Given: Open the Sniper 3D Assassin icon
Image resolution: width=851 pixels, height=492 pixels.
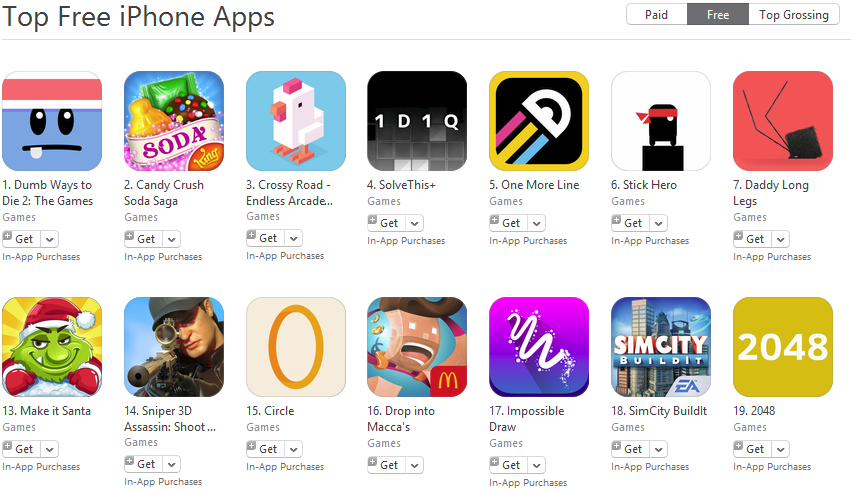Looking at the screenshot, I should click(174, 347).
